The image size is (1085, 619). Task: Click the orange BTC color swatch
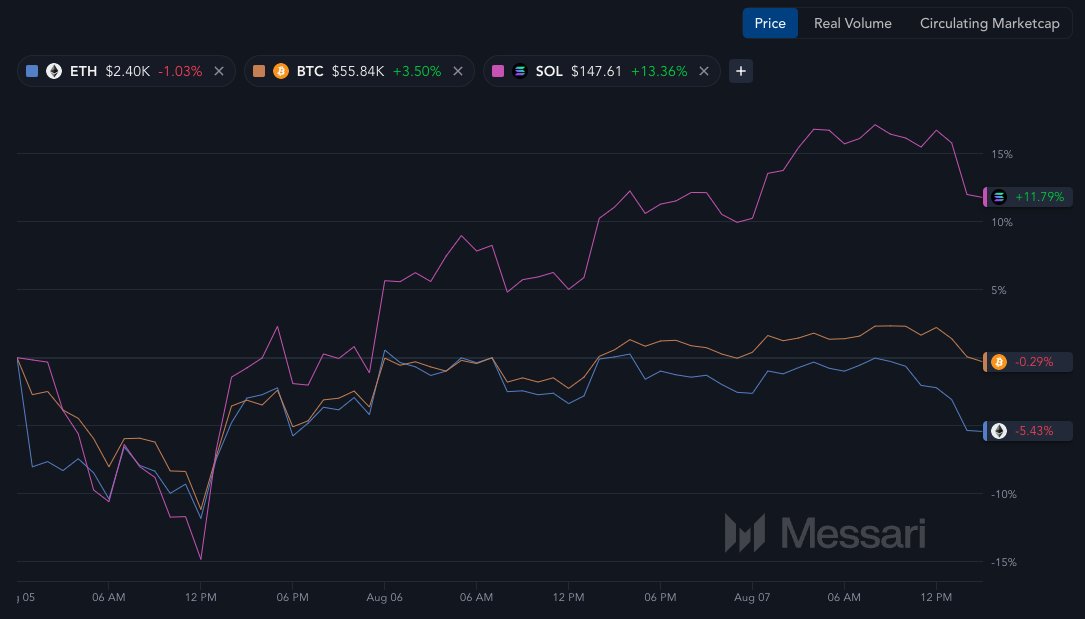pos(259,71)
